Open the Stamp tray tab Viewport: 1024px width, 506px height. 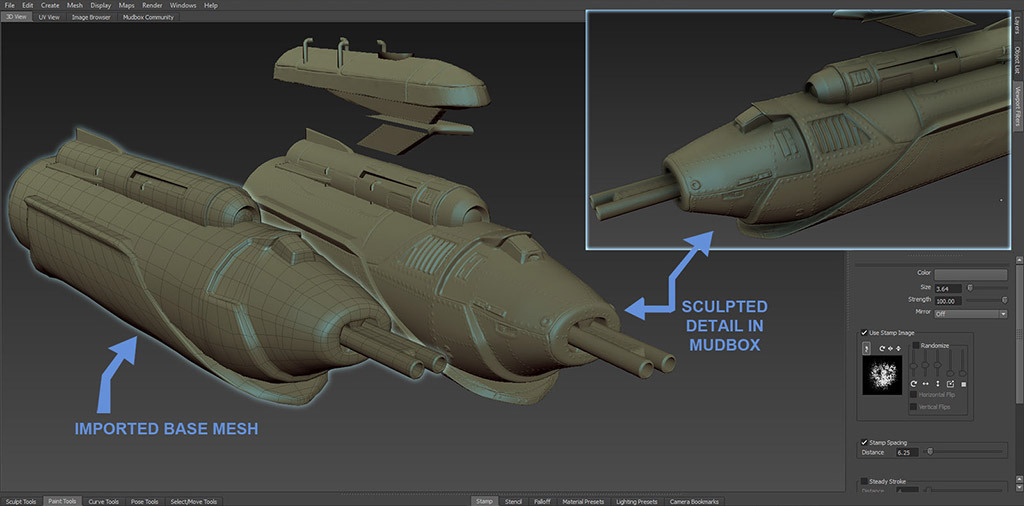coord(484,501)
